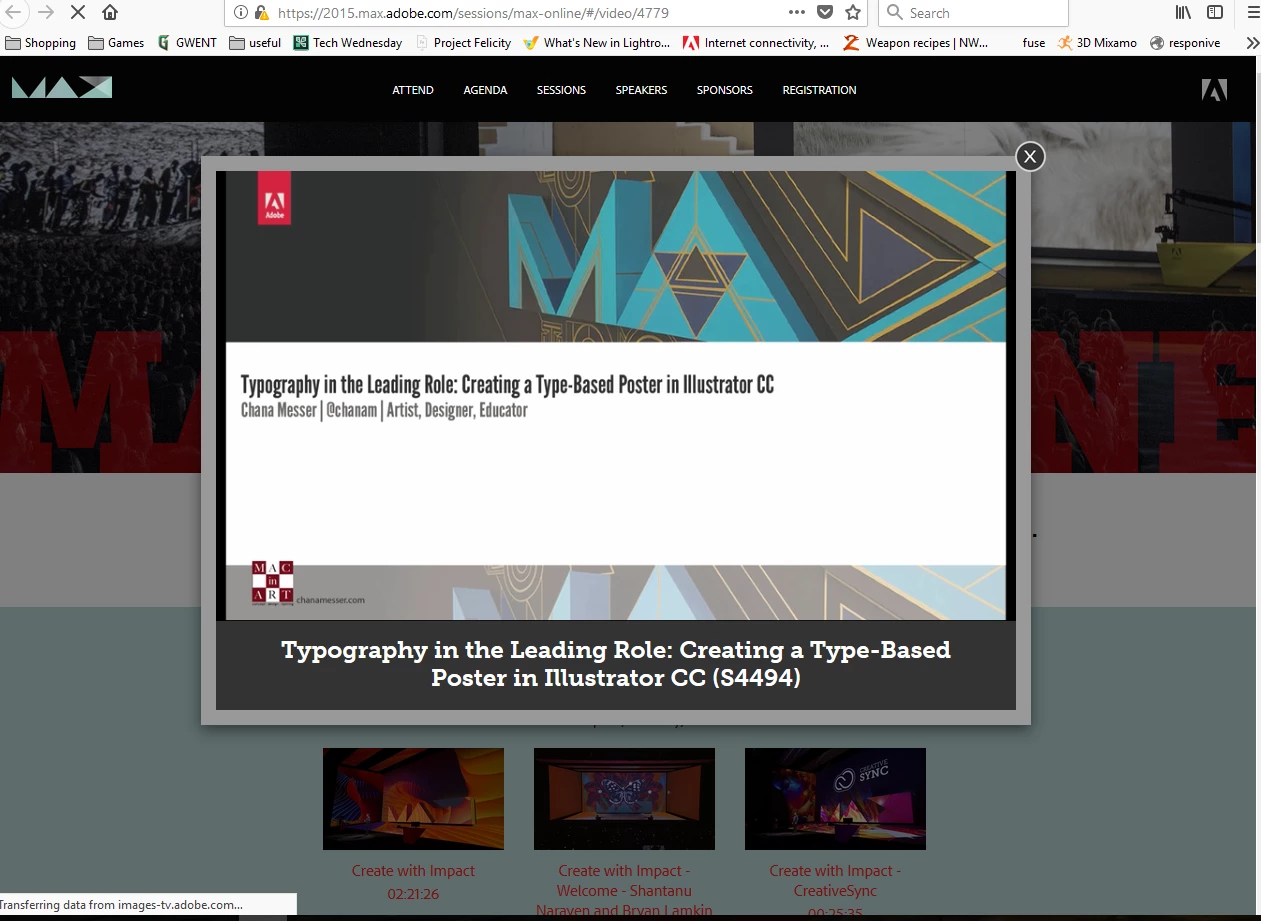This screenshot has height=921, width=1261.
Task: Open the ATTEND menu item
Action: click(413, 90)
